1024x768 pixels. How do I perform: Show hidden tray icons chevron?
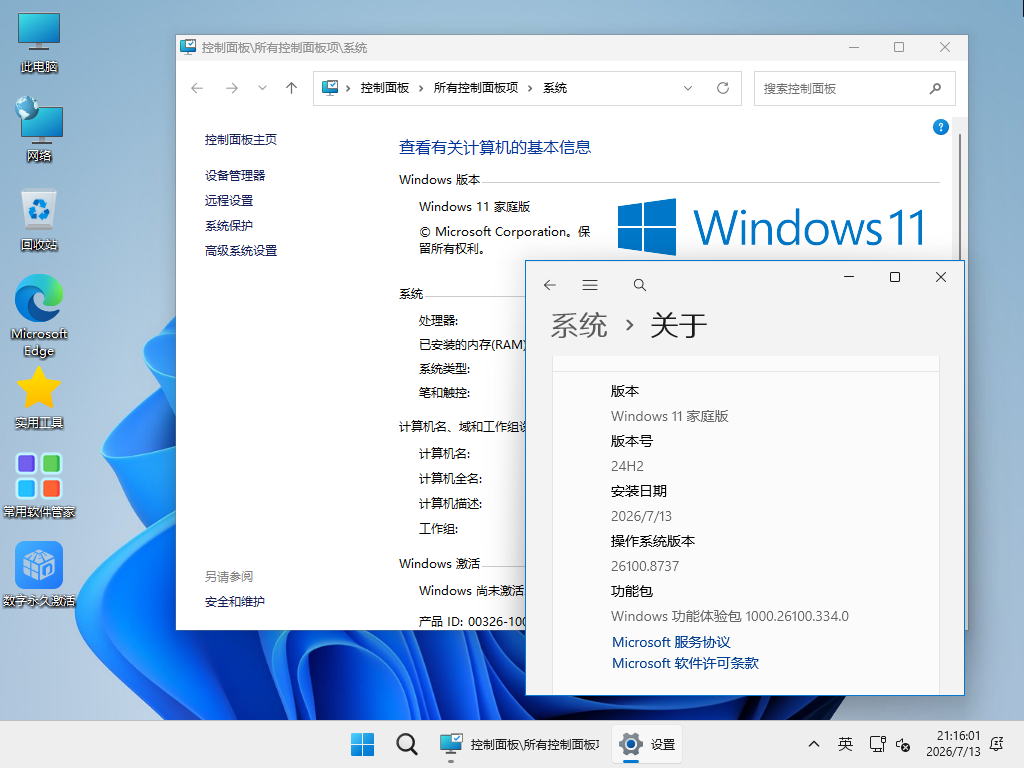(x=814, y=744)
